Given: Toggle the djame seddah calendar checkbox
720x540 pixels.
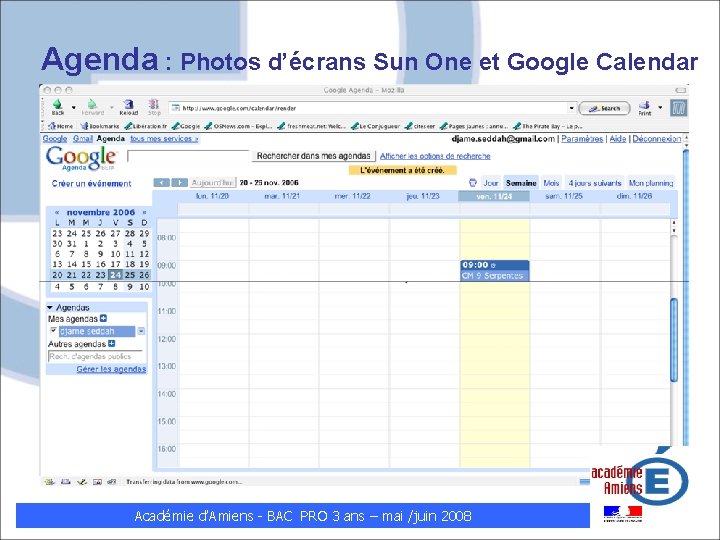Looking at the screenshot, I should click(53, 331).
